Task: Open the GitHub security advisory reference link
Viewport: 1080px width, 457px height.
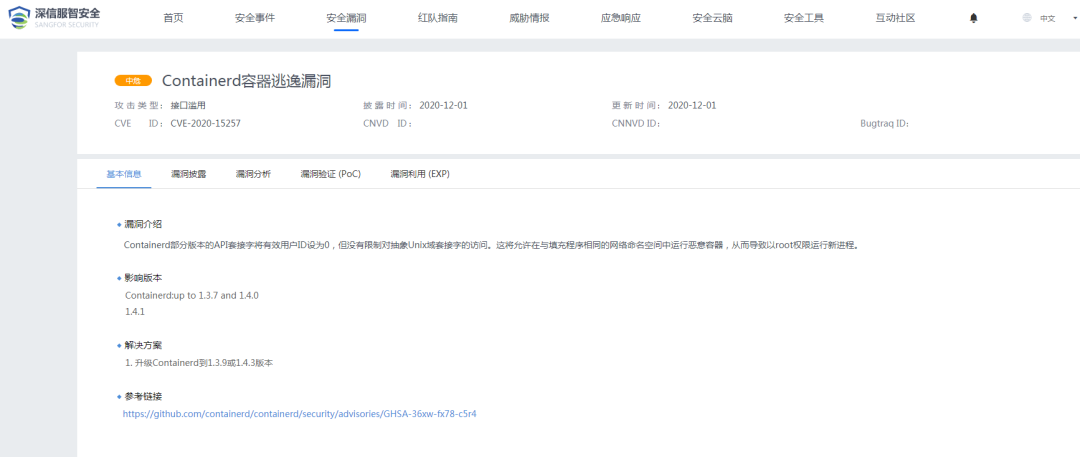Action: click(x=300, y=414)
